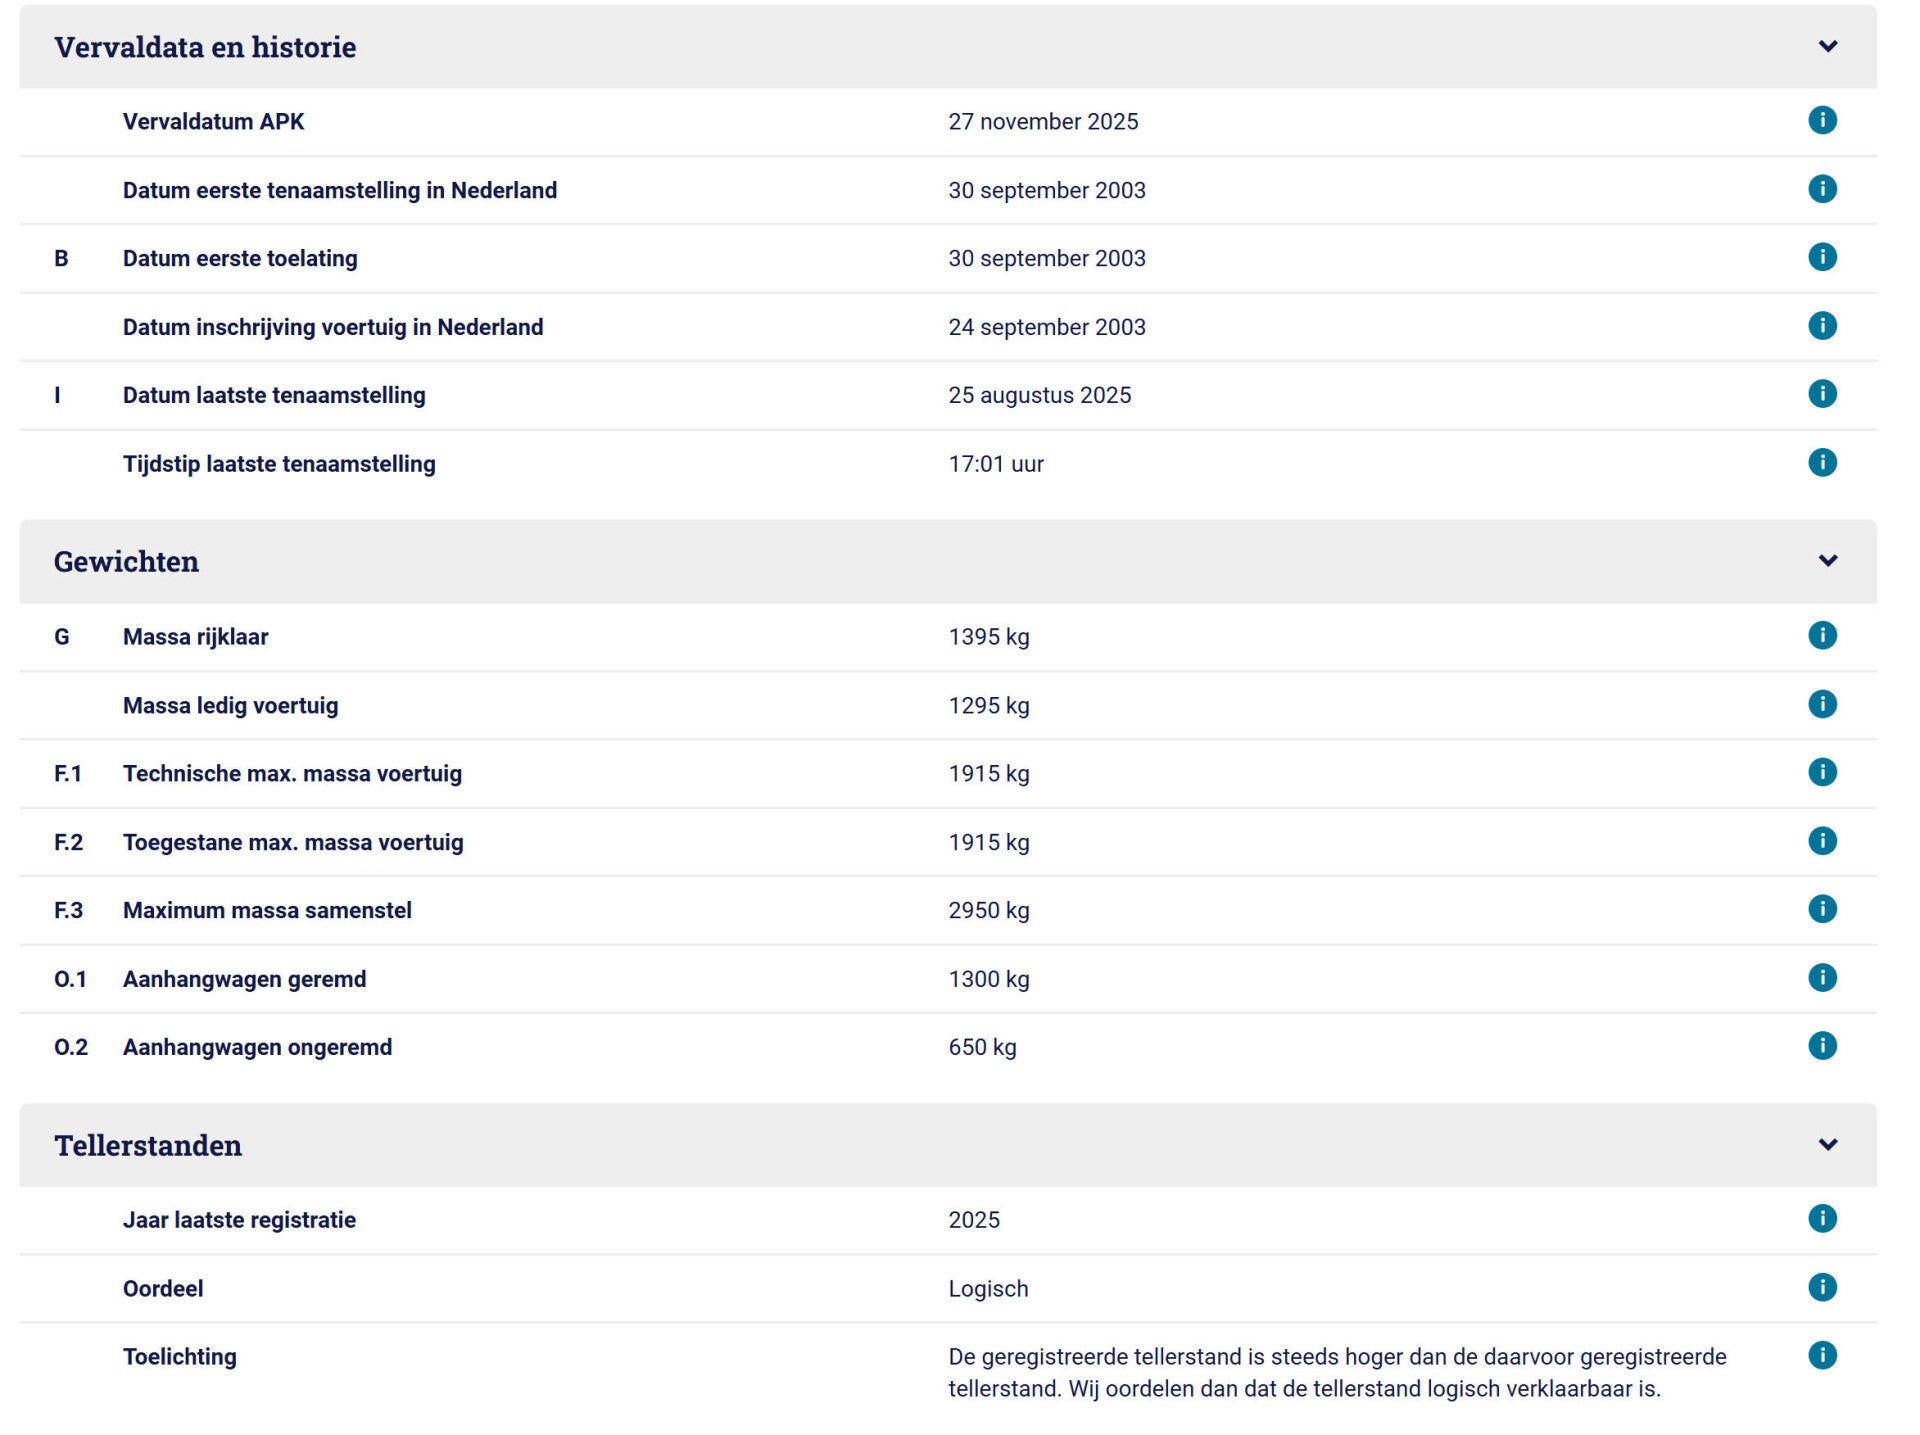Click info icon for Datum inschrijving voertuig
Image resolution: width=1920 pixels, height=1435 pixels.
pos(1822,325)
